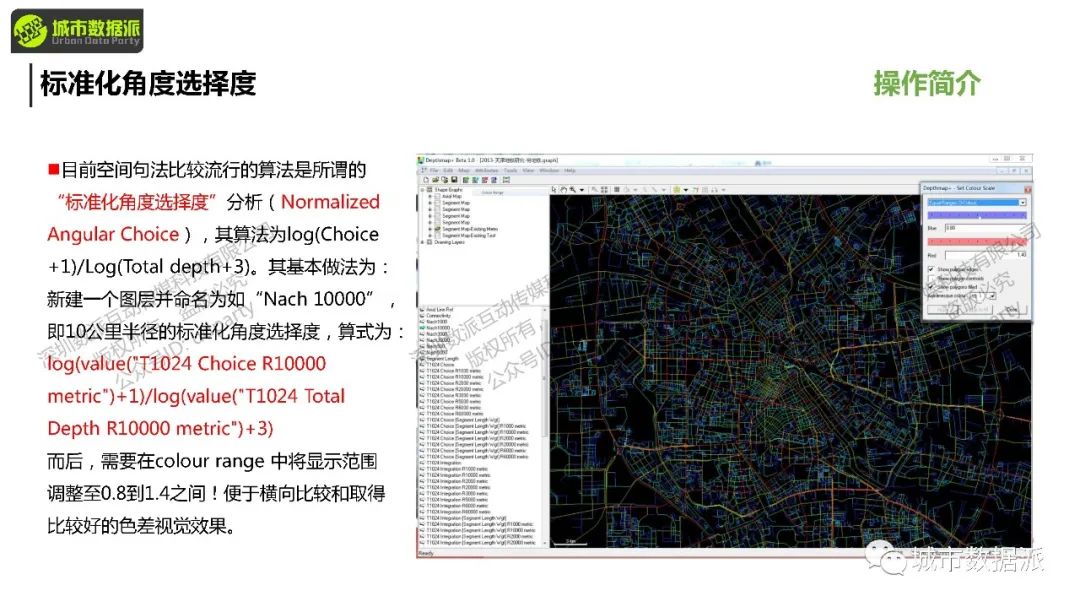Click the Red value input field
This screenshot has width=1080, height=607.
point(986,256)
